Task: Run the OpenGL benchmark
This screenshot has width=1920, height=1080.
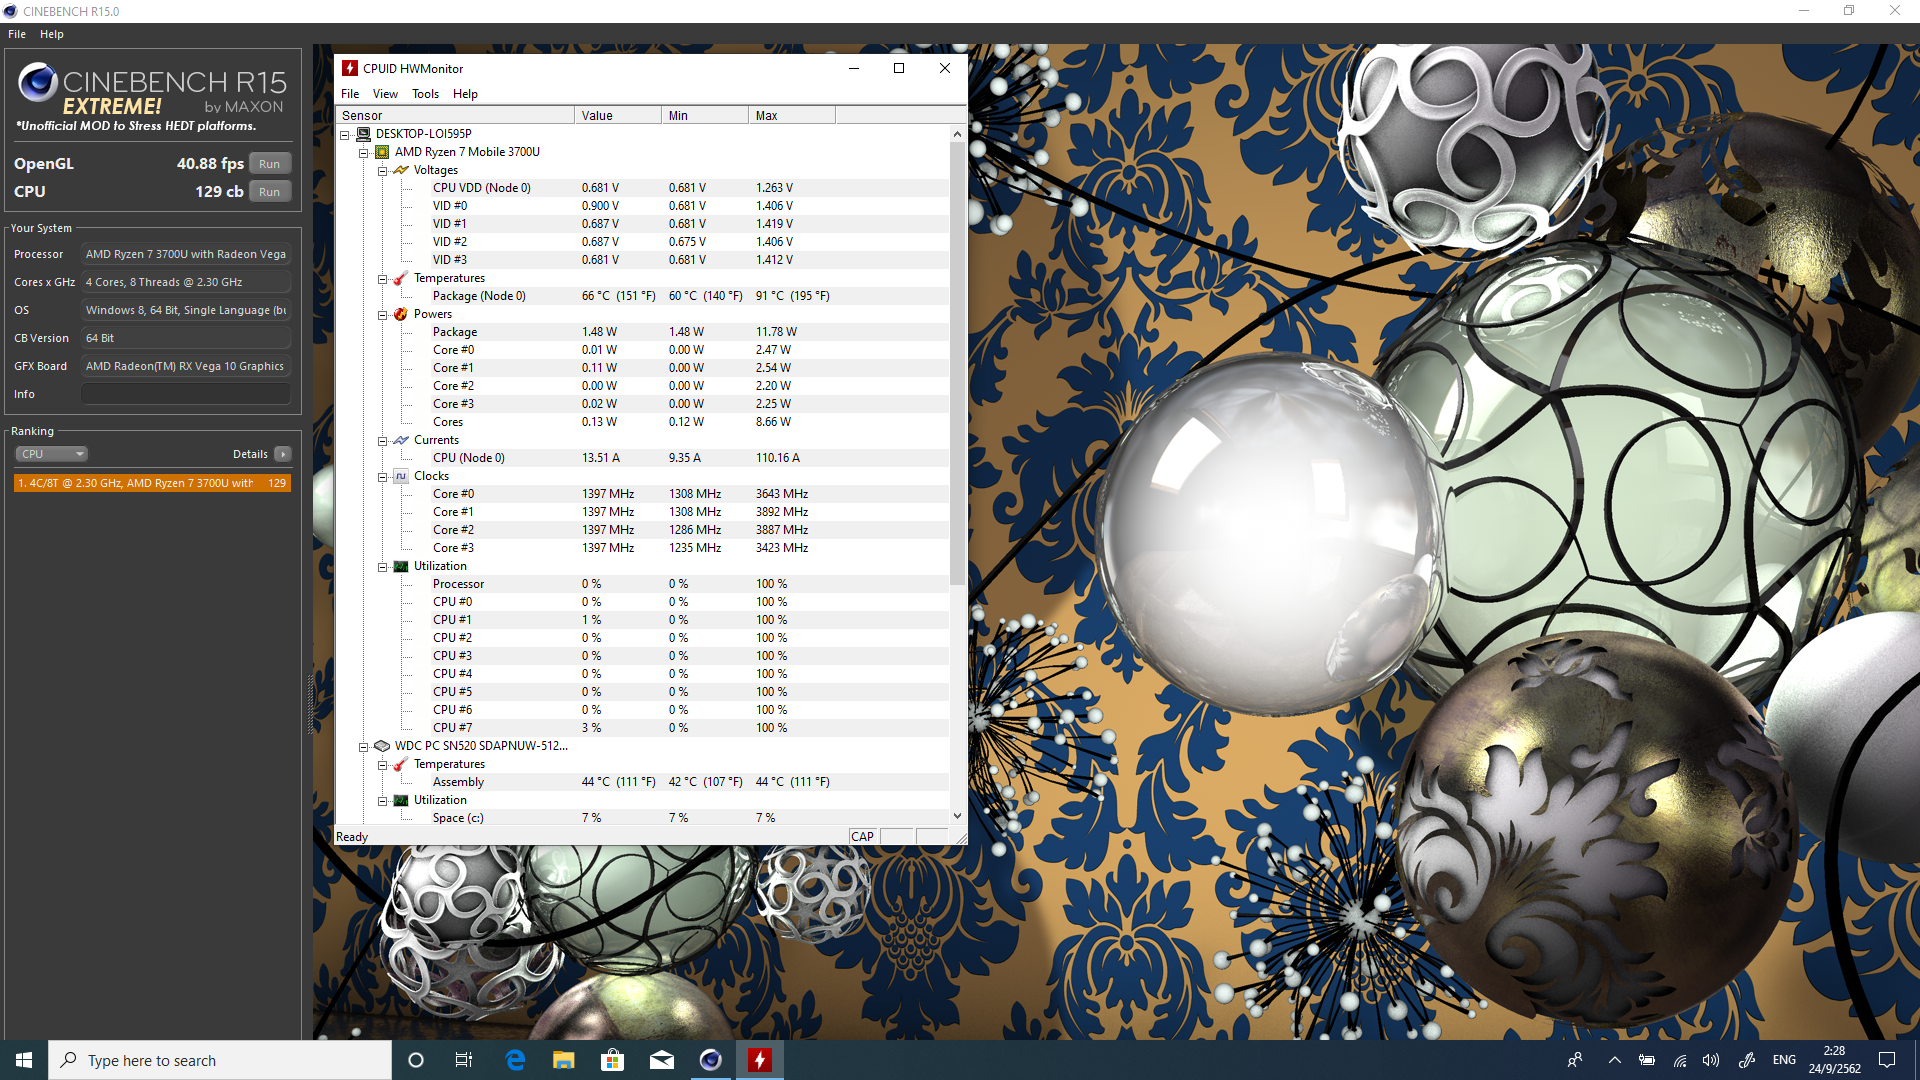Action: [x=270, y=164]
